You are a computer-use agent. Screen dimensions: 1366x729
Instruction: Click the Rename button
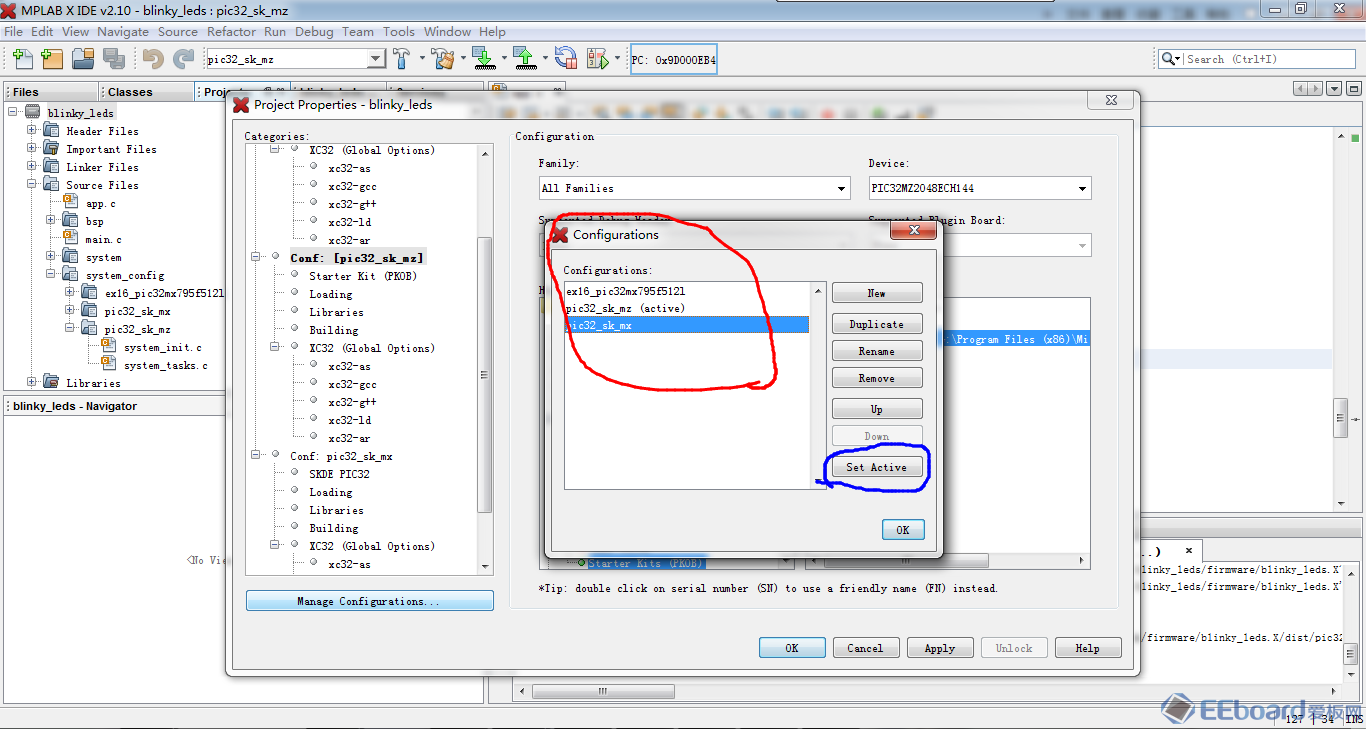(877, 351)
